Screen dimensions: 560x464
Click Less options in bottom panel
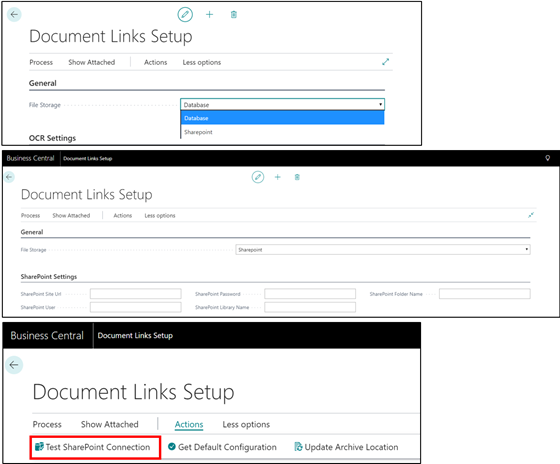pyautogui.click(x=246, y=424)
